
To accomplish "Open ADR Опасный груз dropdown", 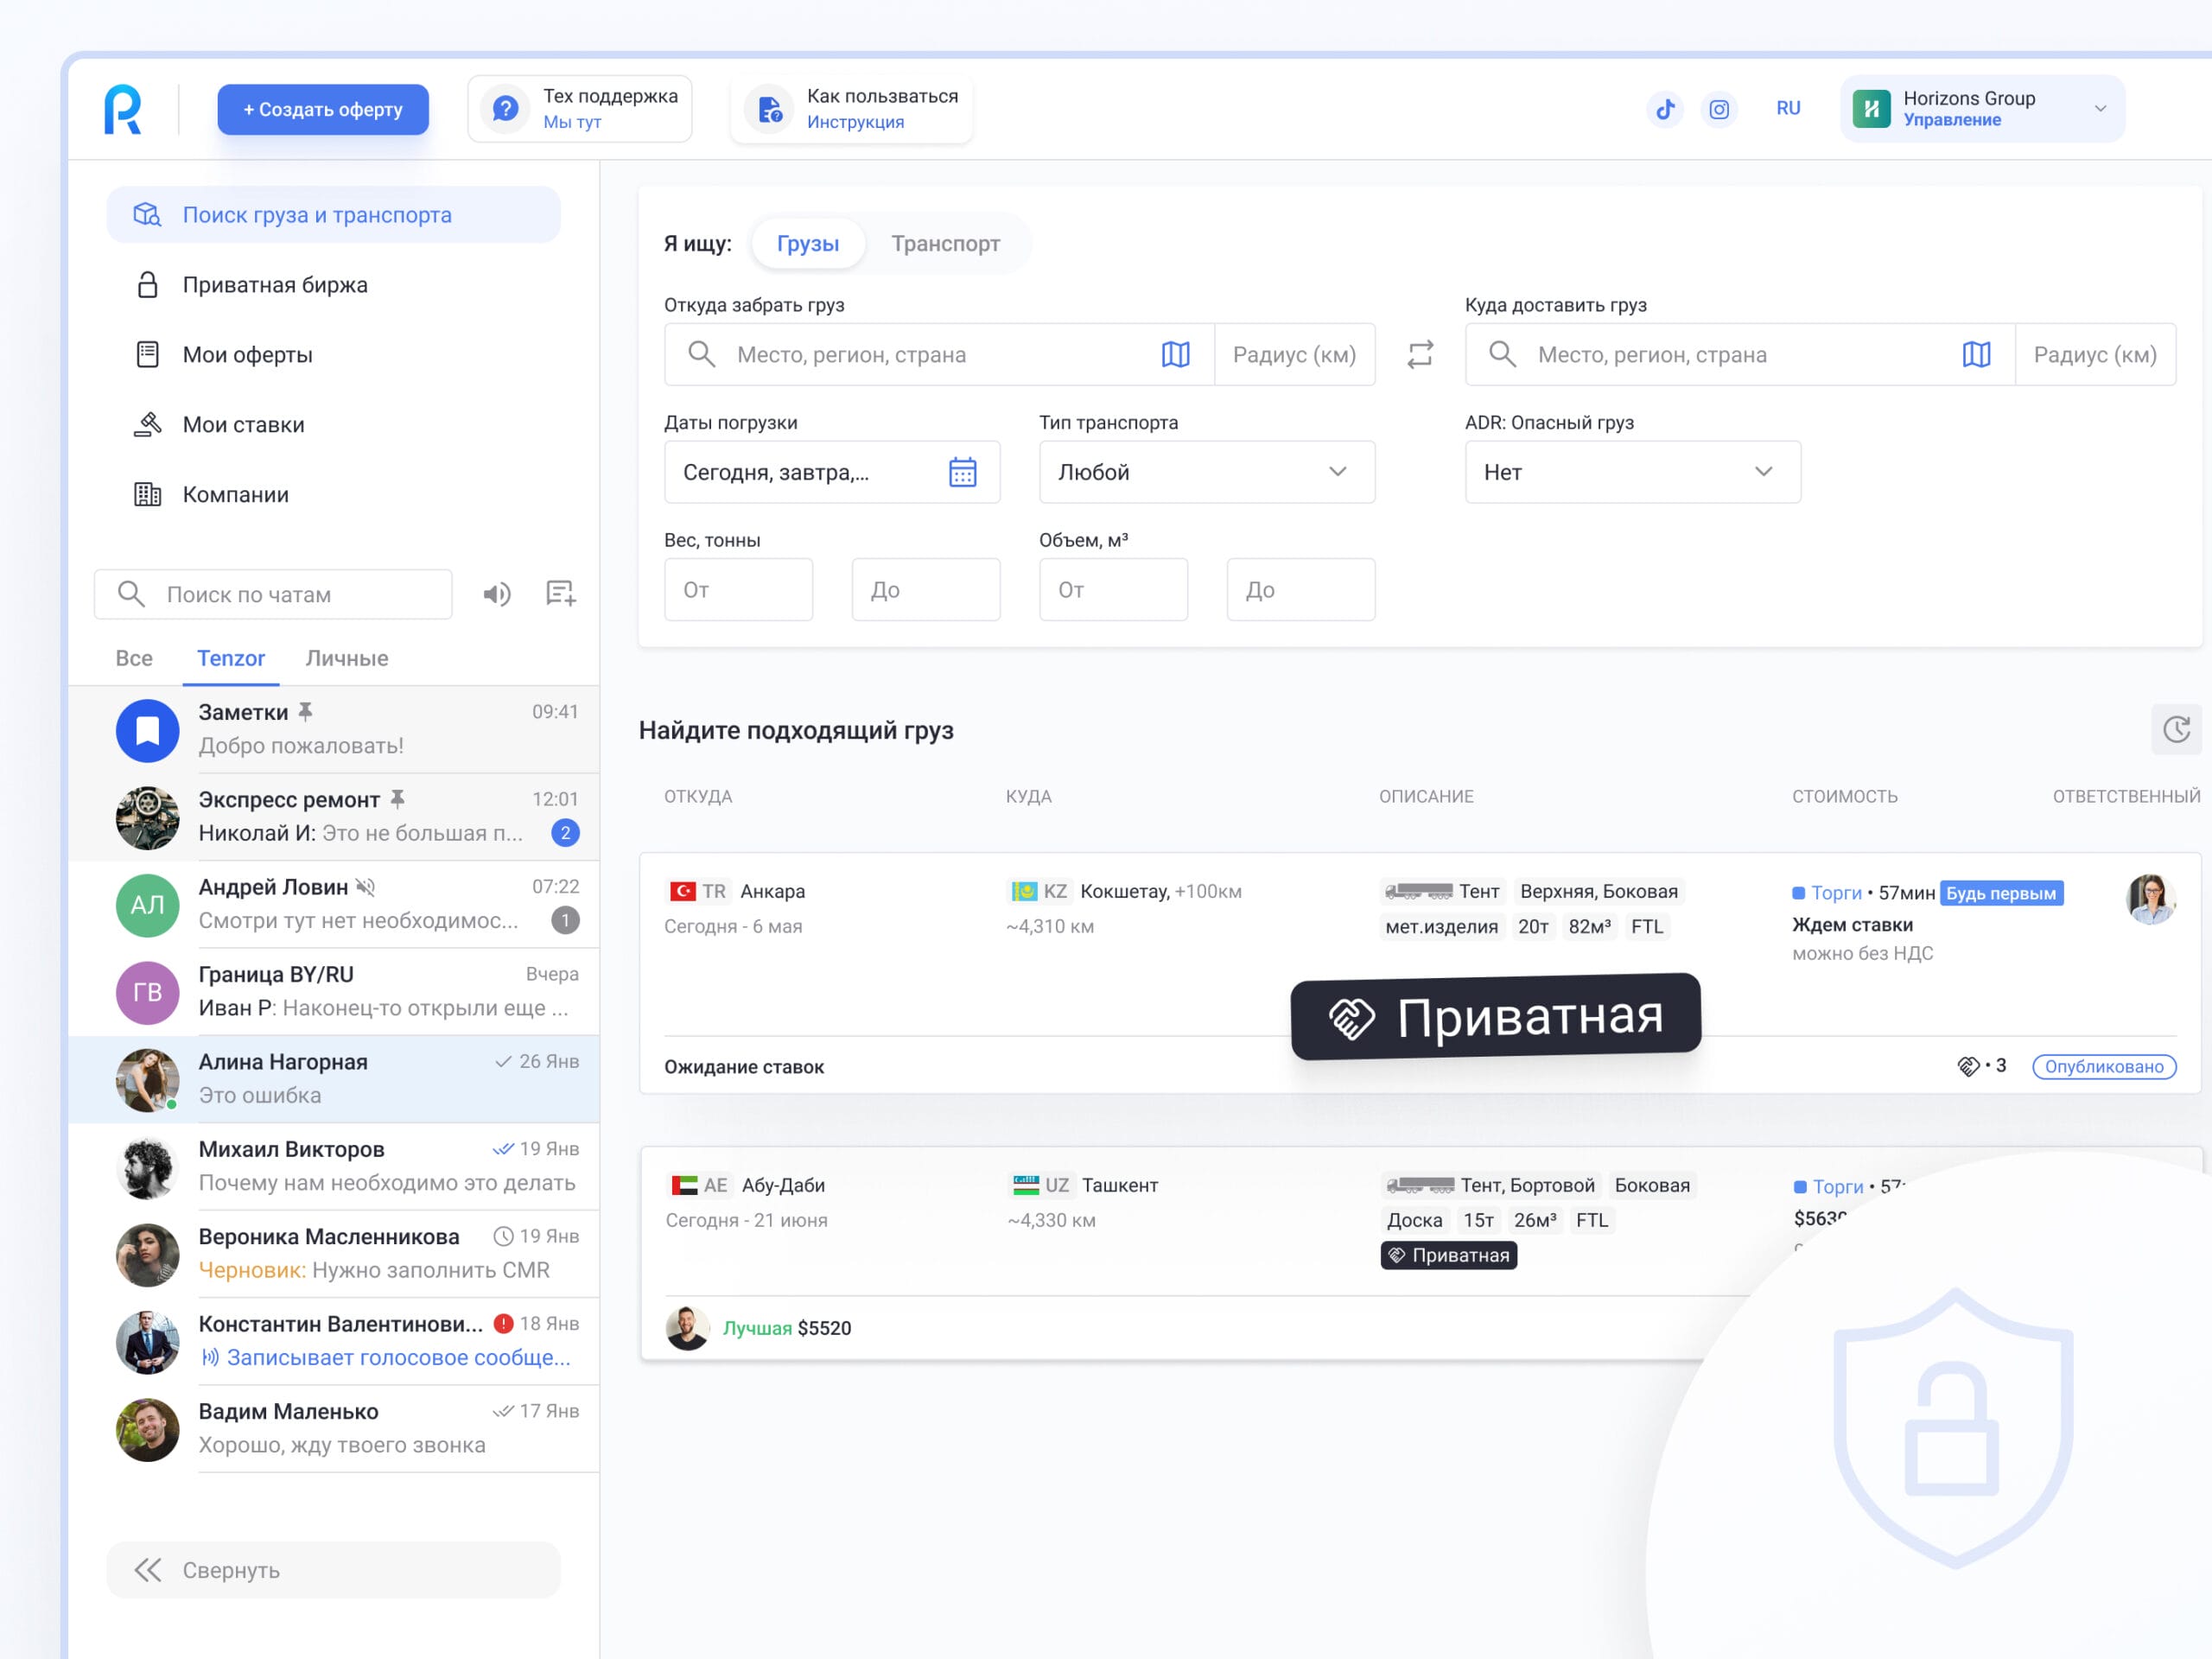I will pyautogui.click(x=1632, y=472).
